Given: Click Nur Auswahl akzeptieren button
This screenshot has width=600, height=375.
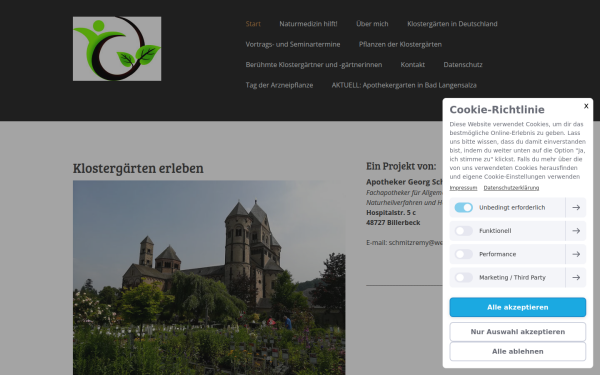Looking at the screenshot, I should [517, 332].
